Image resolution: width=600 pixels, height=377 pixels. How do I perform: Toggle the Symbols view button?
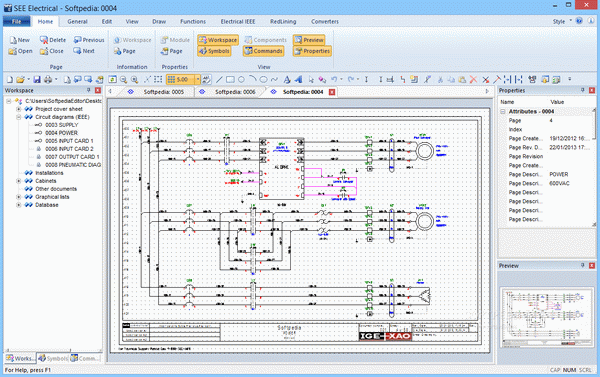(214, 51)
